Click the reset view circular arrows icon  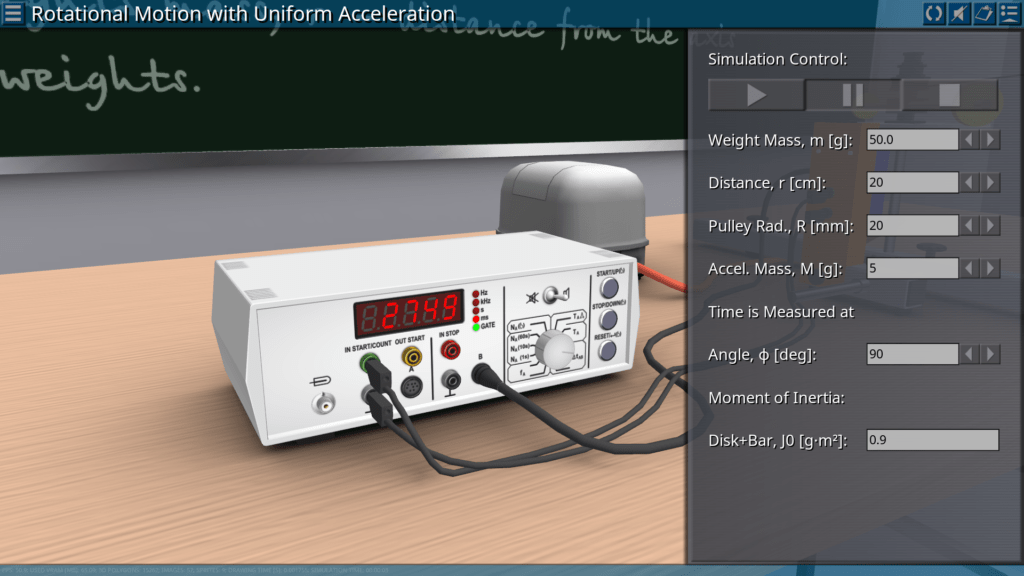[x=933, y=13]
